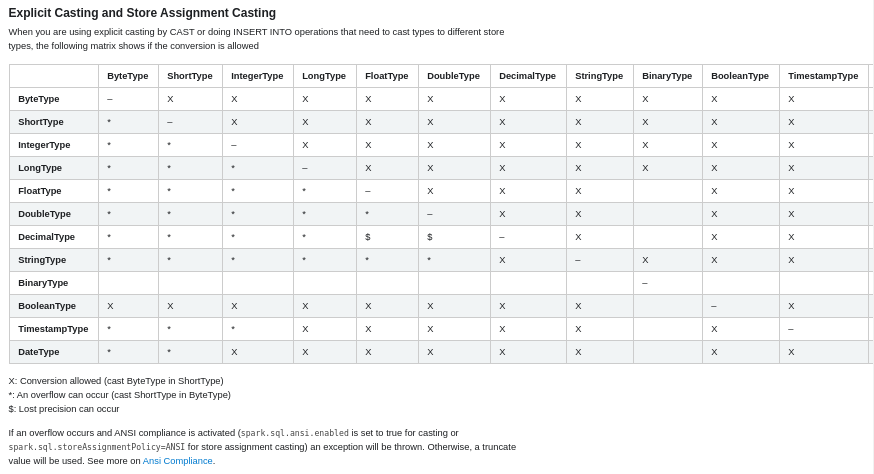Open the Ansi Compliance link
The width and height of the screenshot is (874, 474).
point(178,461)
